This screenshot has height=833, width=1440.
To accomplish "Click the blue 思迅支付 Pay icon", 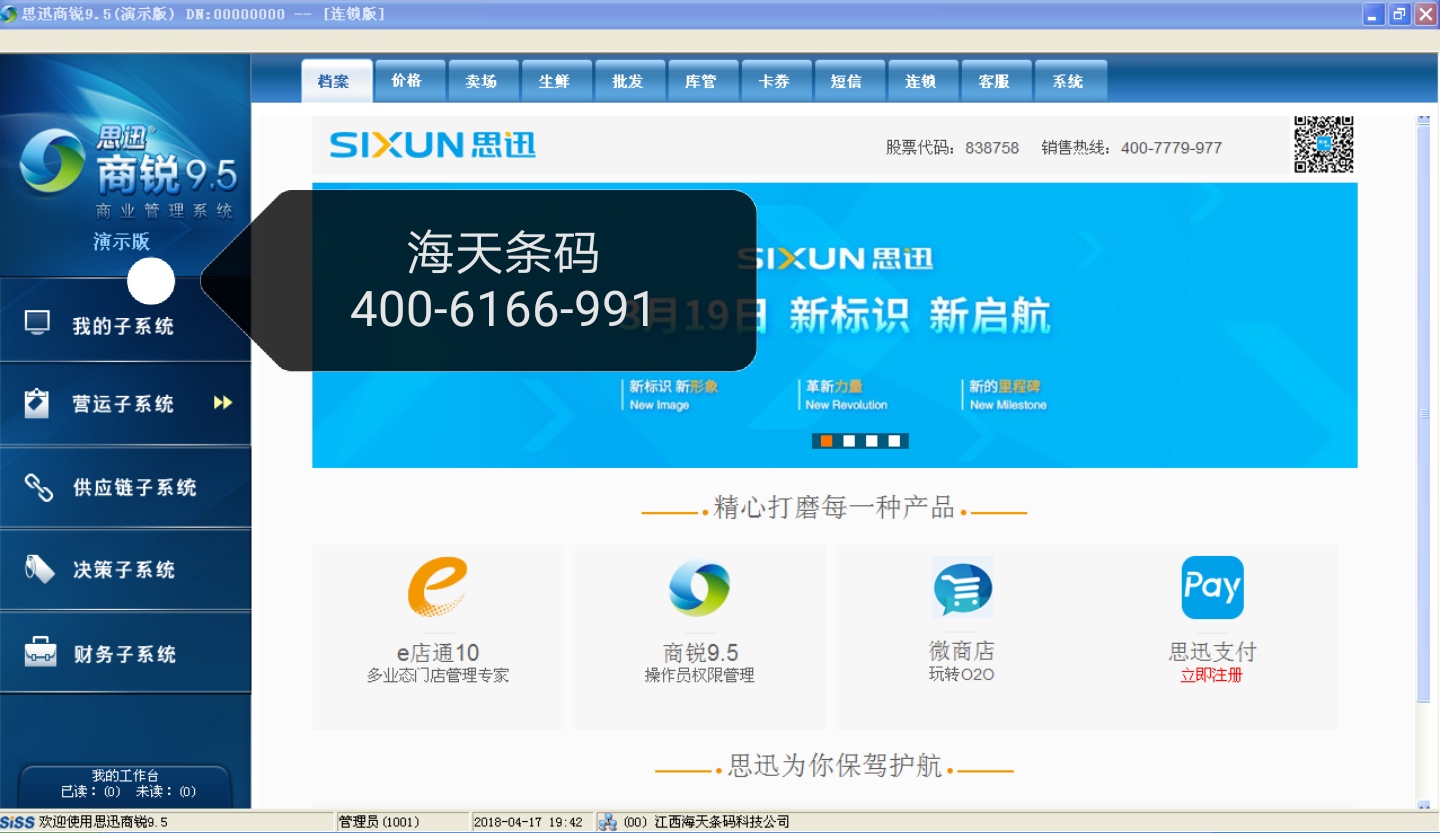I will (x=1212, y=588).
